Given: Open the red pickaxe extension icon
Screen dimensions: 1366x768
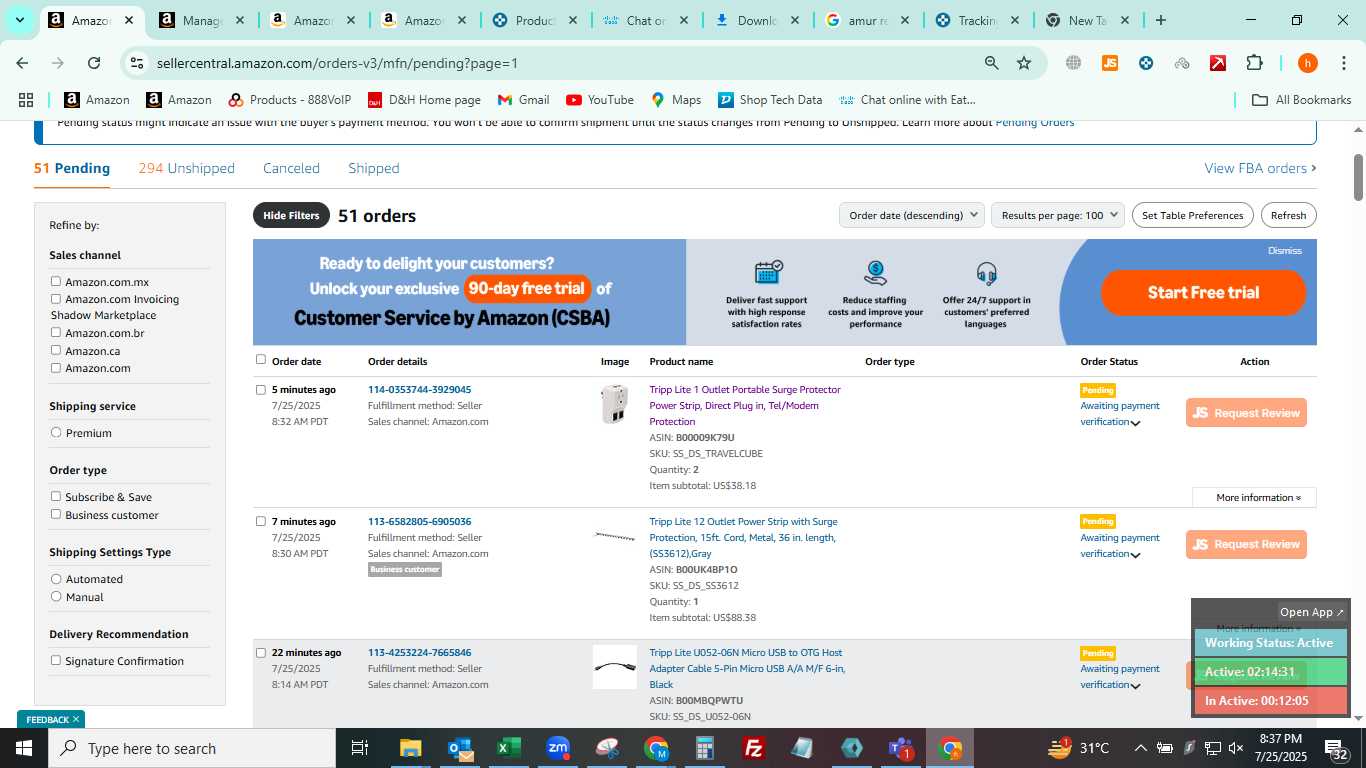Looking at the screenshot, I should [x=1218, y=63].
